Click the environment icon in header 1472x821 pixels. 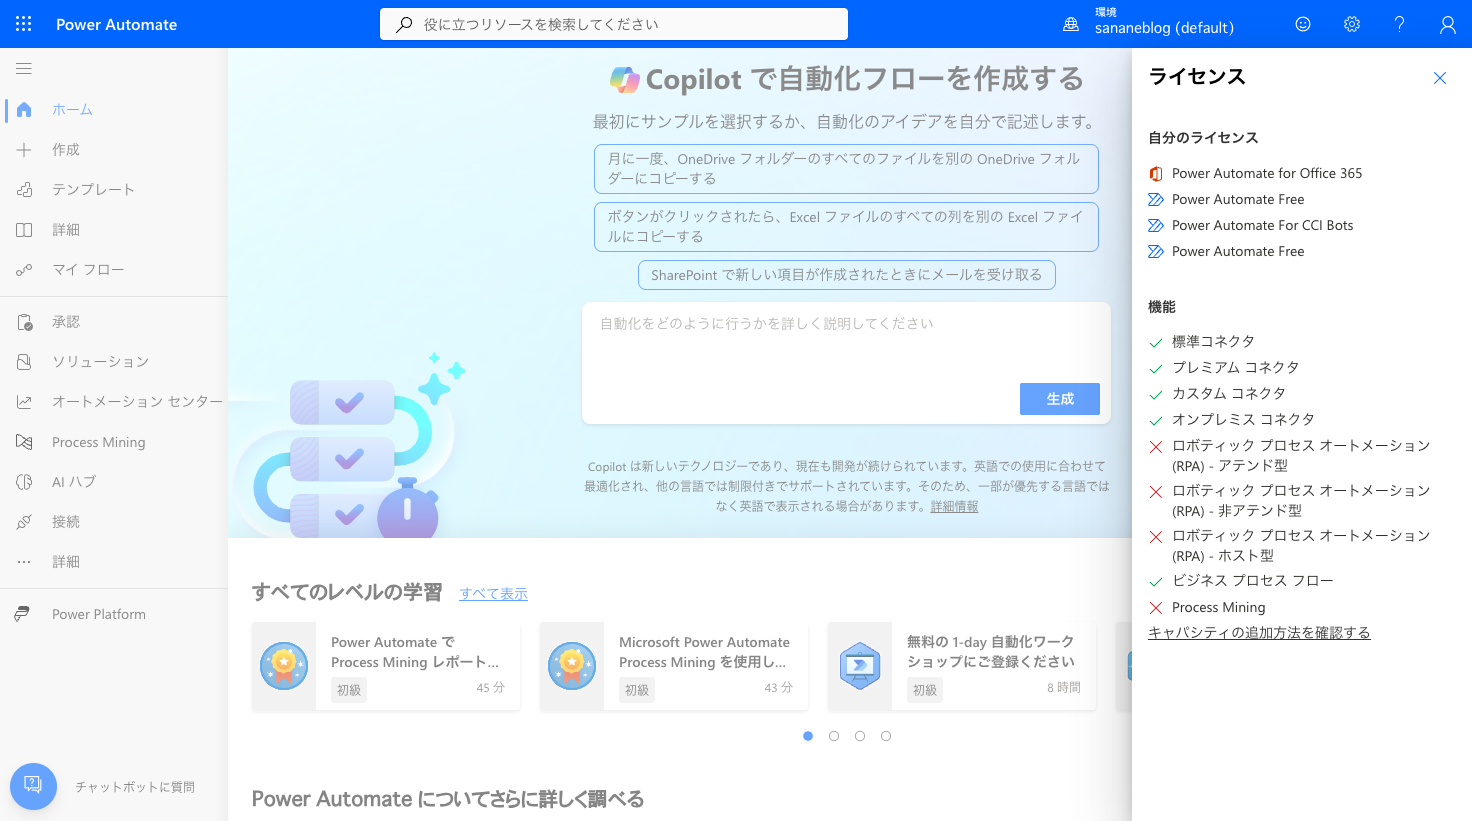pos(1071,24)
